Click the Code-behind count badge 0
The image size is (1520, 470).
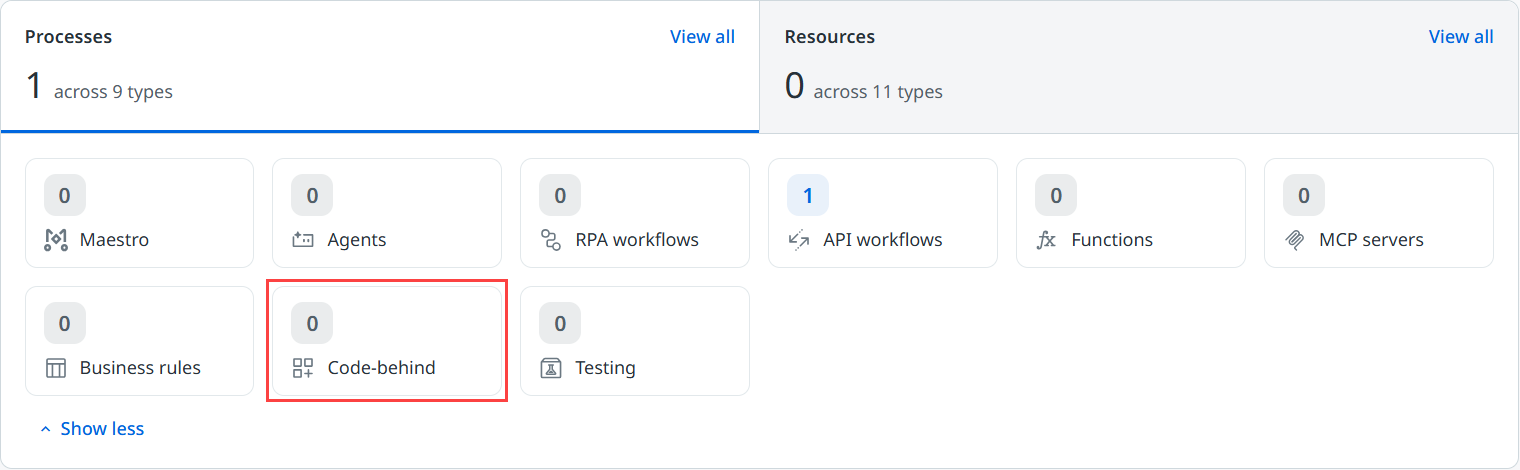click(x=312, y=323)
